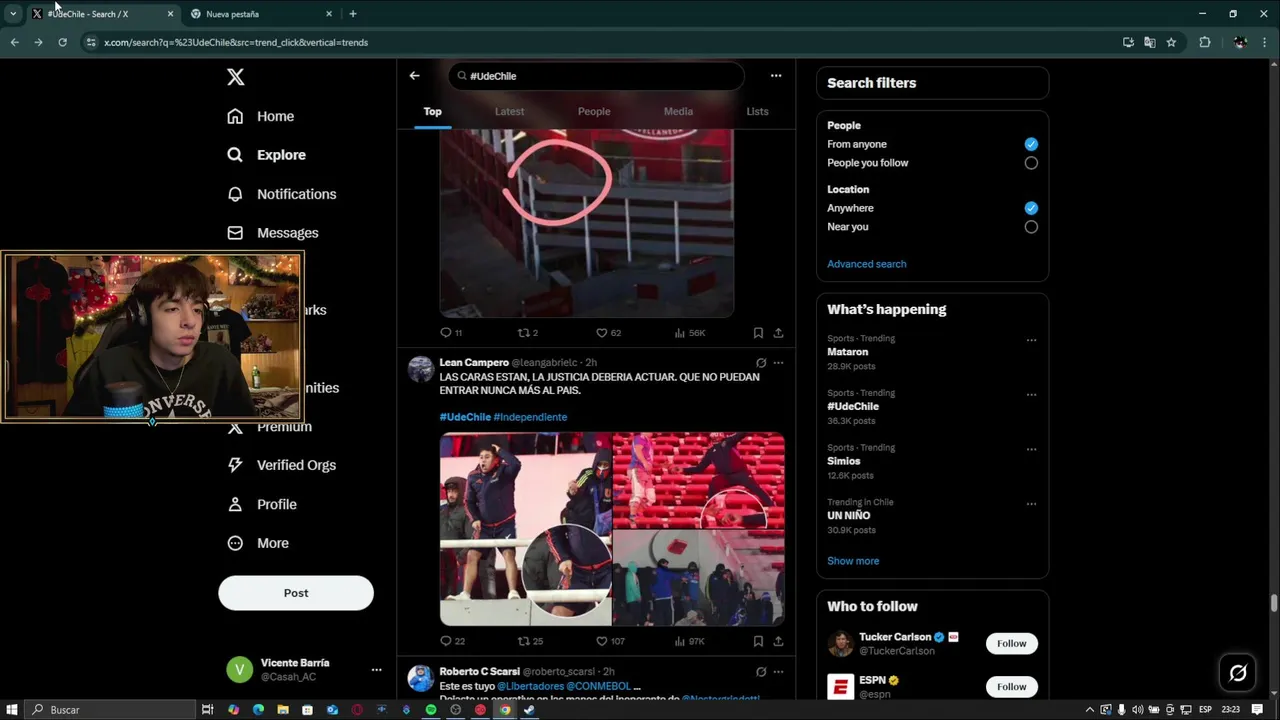The width and height of the screenshot is (1280, 720).
Task: Translate this page via address bar icon
Action: pyautogui.click(x=1150, y=42)
